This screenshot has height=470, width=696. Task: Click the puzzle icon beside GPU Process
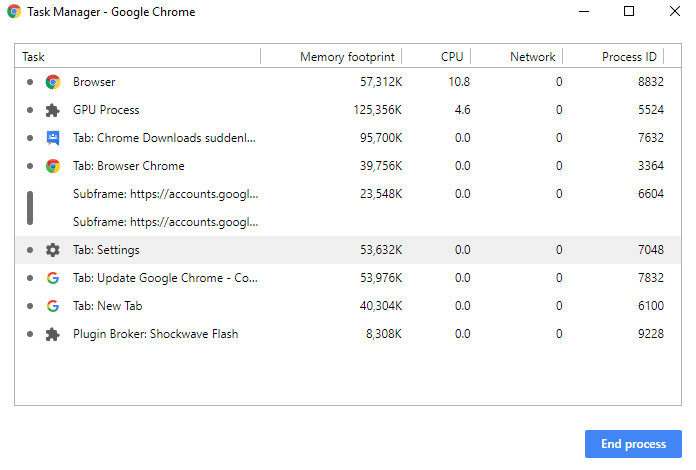click(53, 110)
